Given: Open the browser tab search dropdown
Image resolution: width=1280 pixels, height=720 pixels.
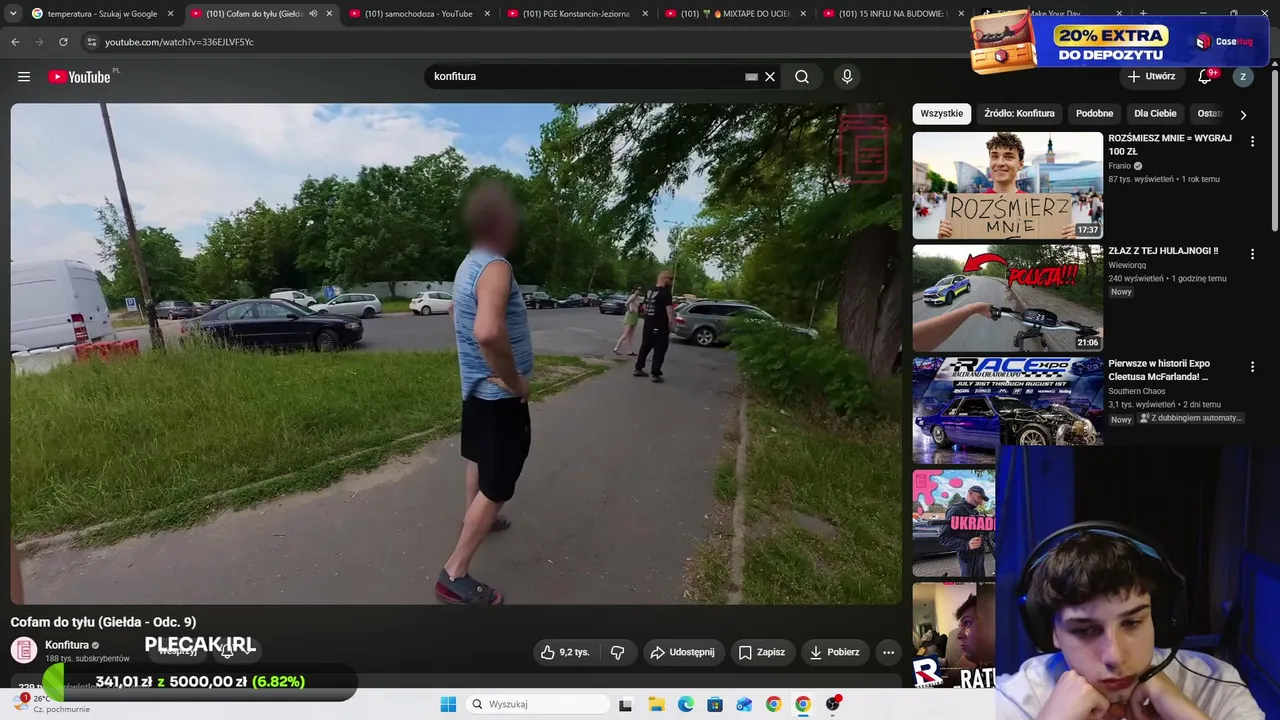Looking at the screenshot, I should click(x=13, y=14).
